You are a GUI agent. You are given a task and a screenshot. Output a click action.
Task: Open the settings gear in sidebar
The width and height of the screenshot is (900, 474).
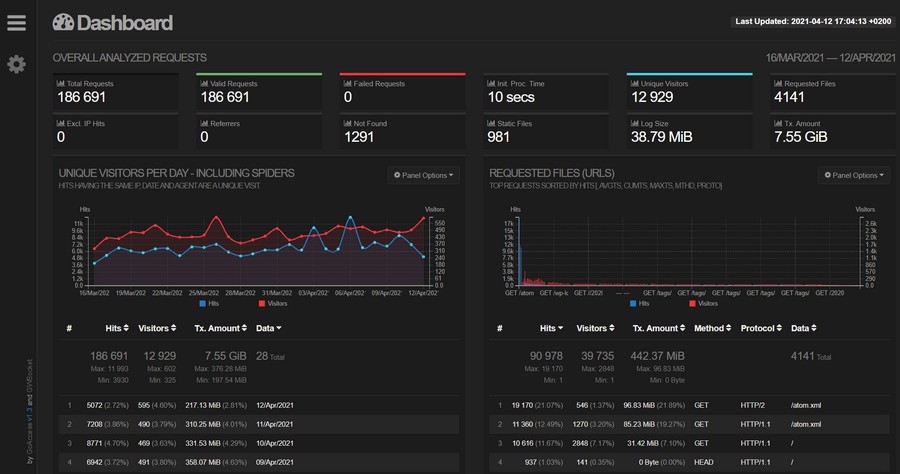pos(16,64)
